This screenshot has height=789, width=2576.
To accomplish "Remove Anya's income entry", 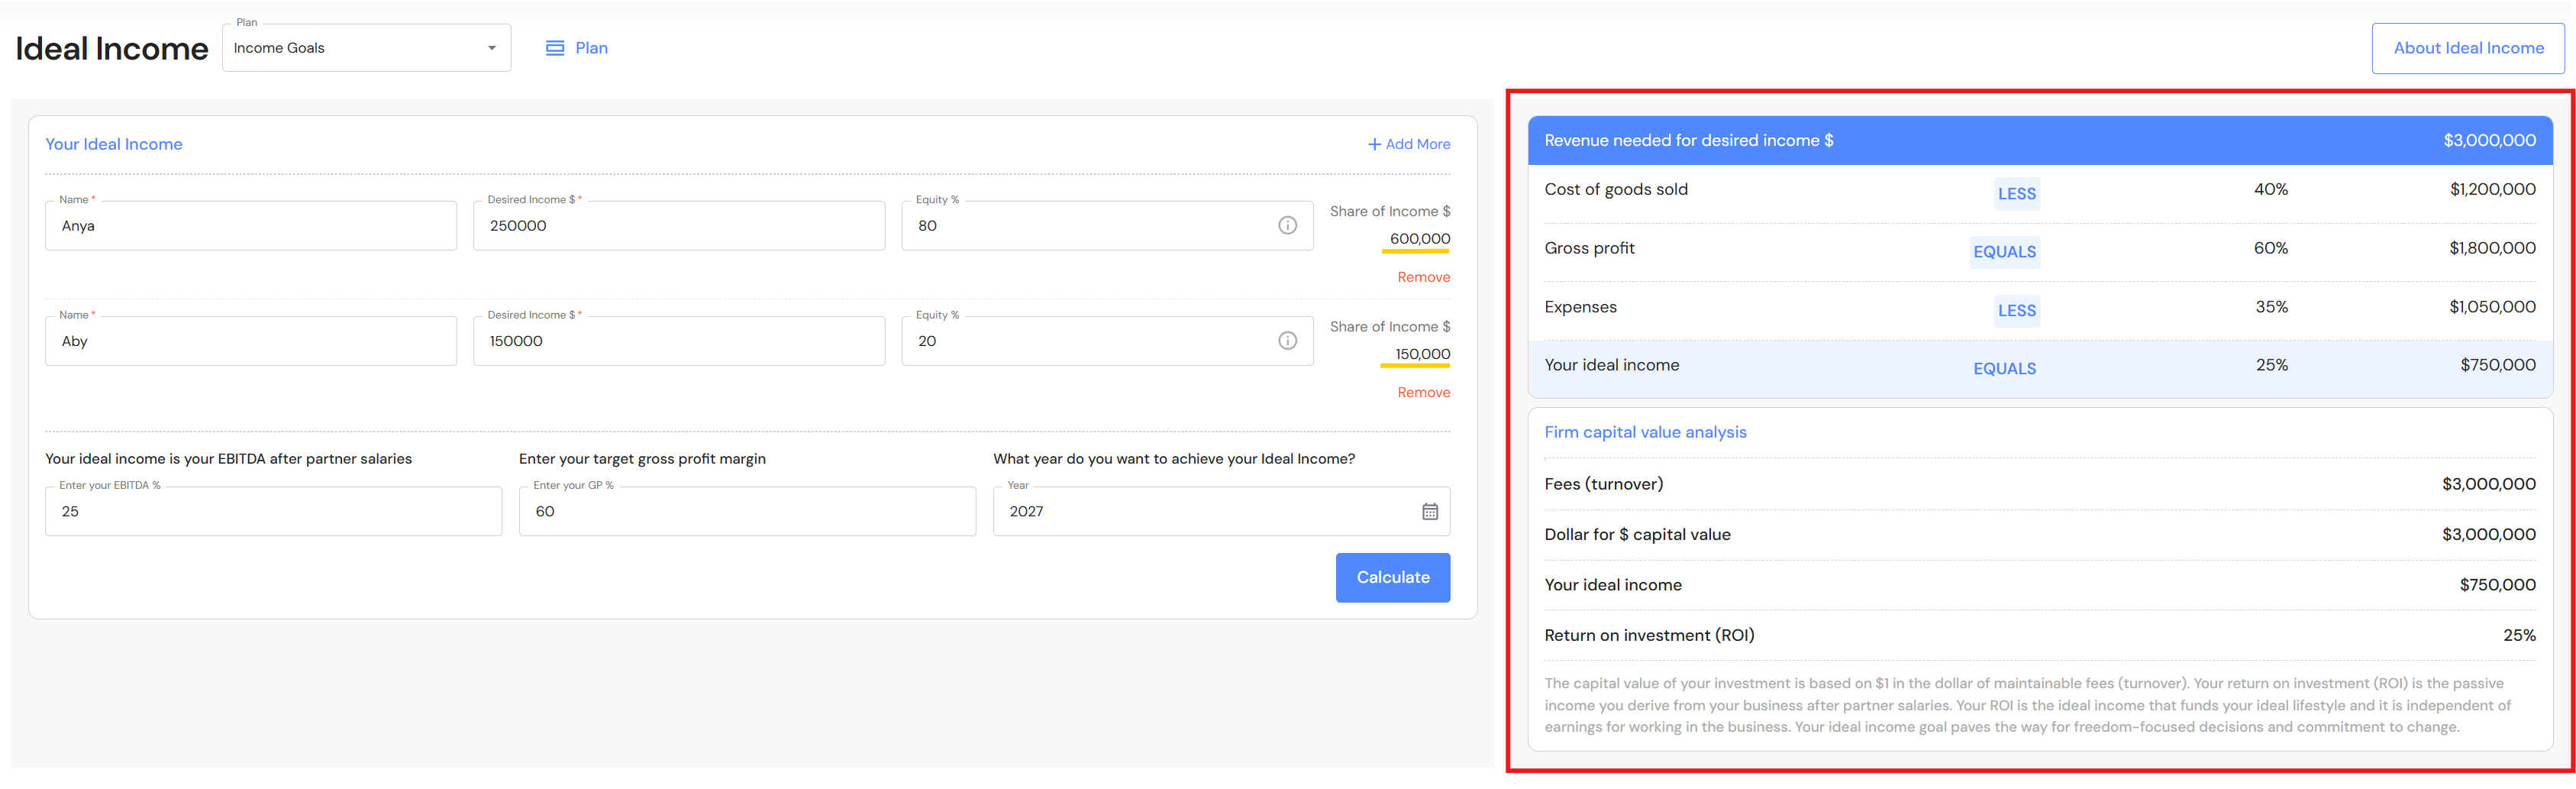I will pos(1423,277).
